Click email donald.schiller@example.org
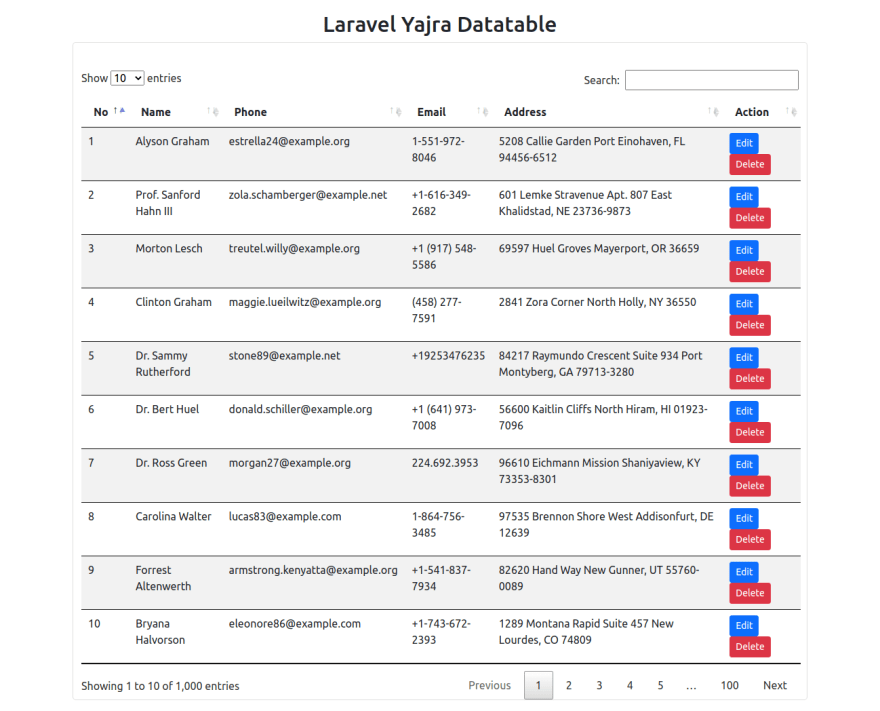The image size is (880, 711). tap(300, 409)
